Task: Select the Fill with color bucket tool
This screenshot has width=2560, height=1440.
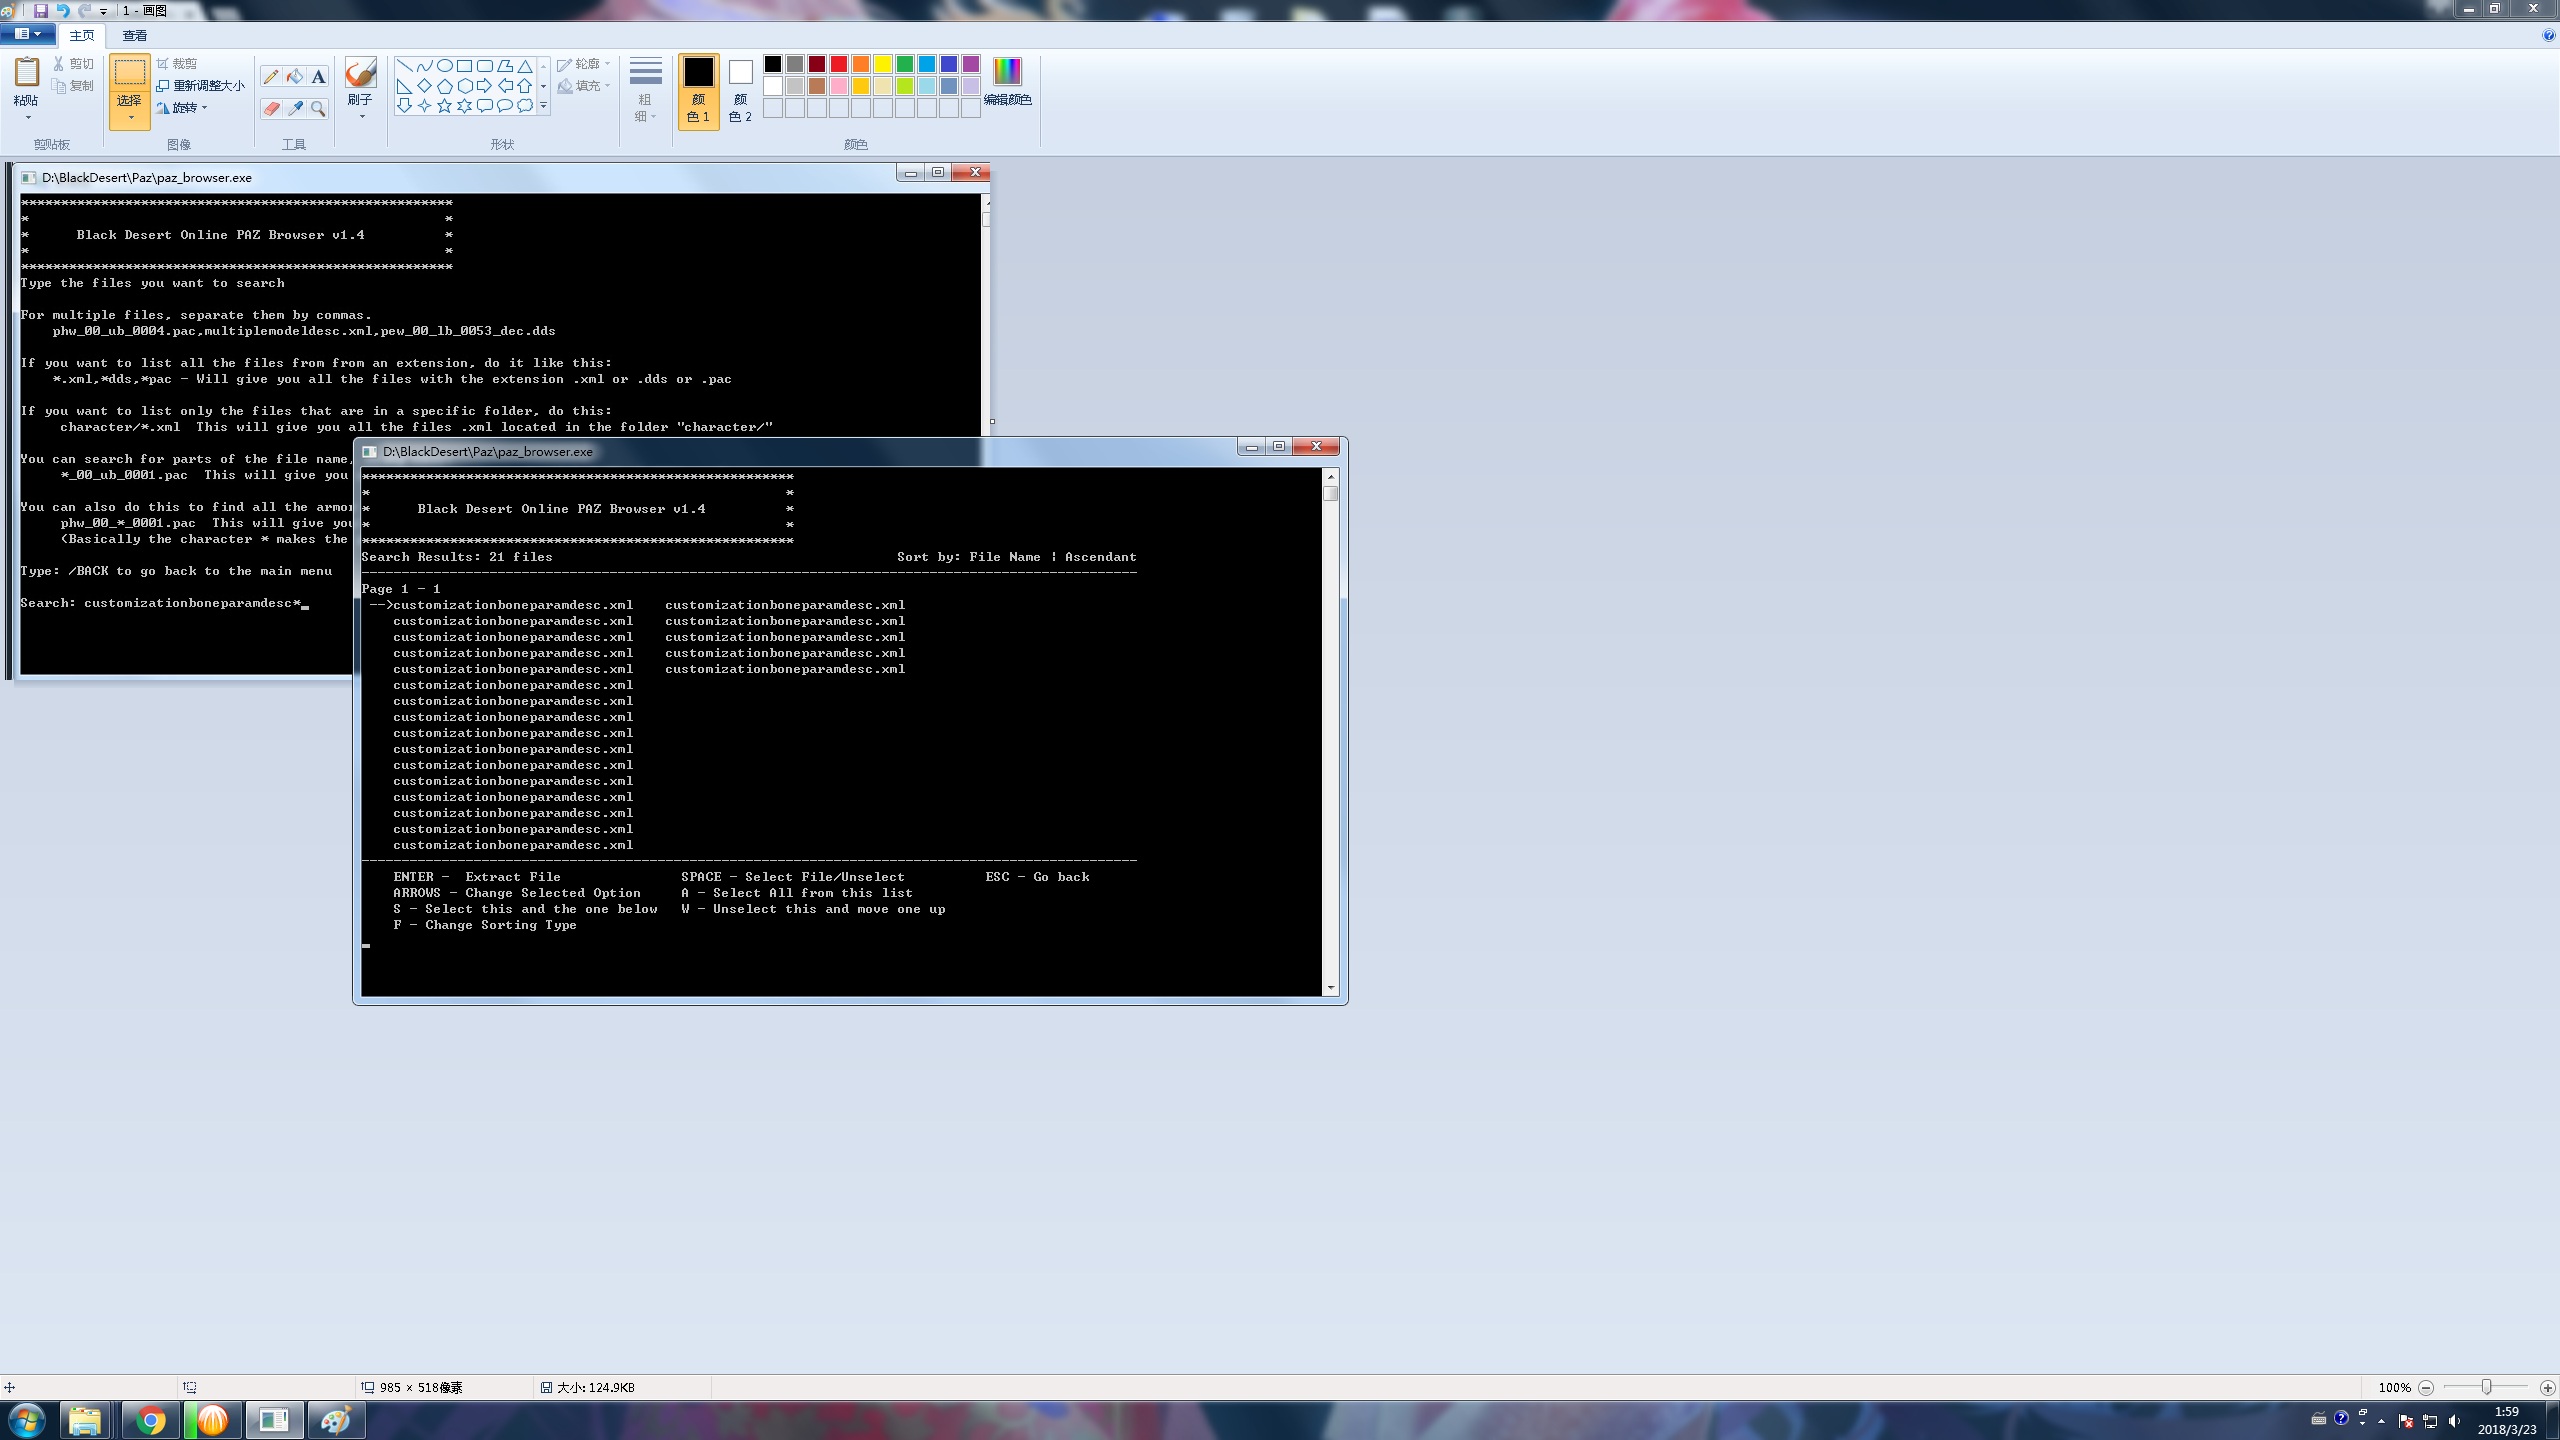Action: tap(294, 77)
